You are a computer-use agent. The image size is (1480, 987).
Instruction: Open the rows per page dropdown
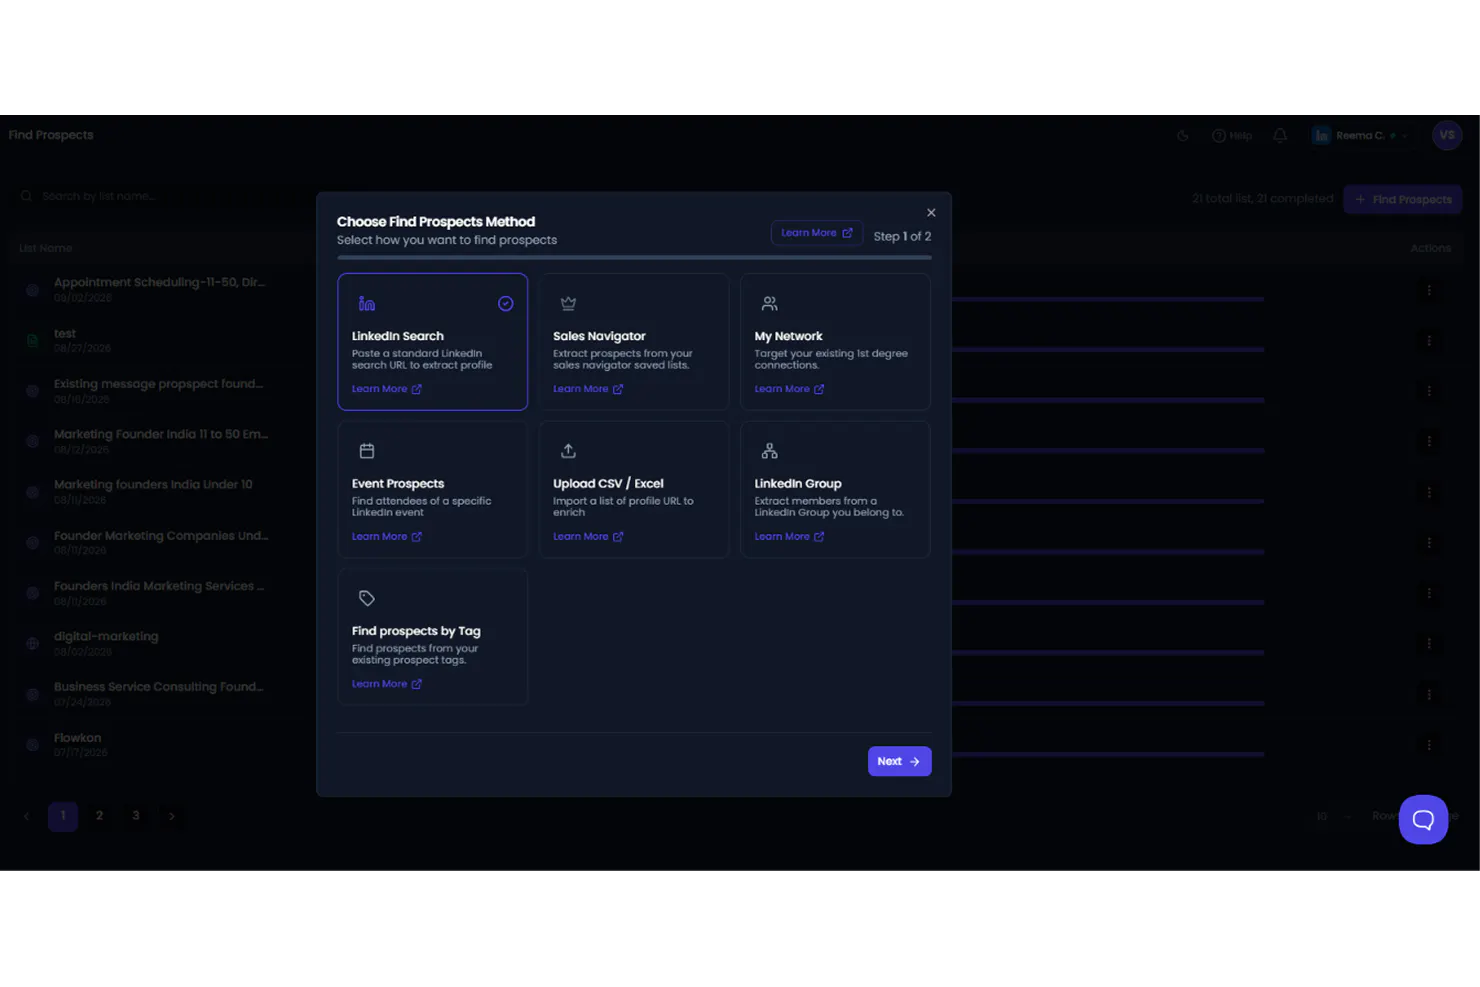pos(1334,816)
